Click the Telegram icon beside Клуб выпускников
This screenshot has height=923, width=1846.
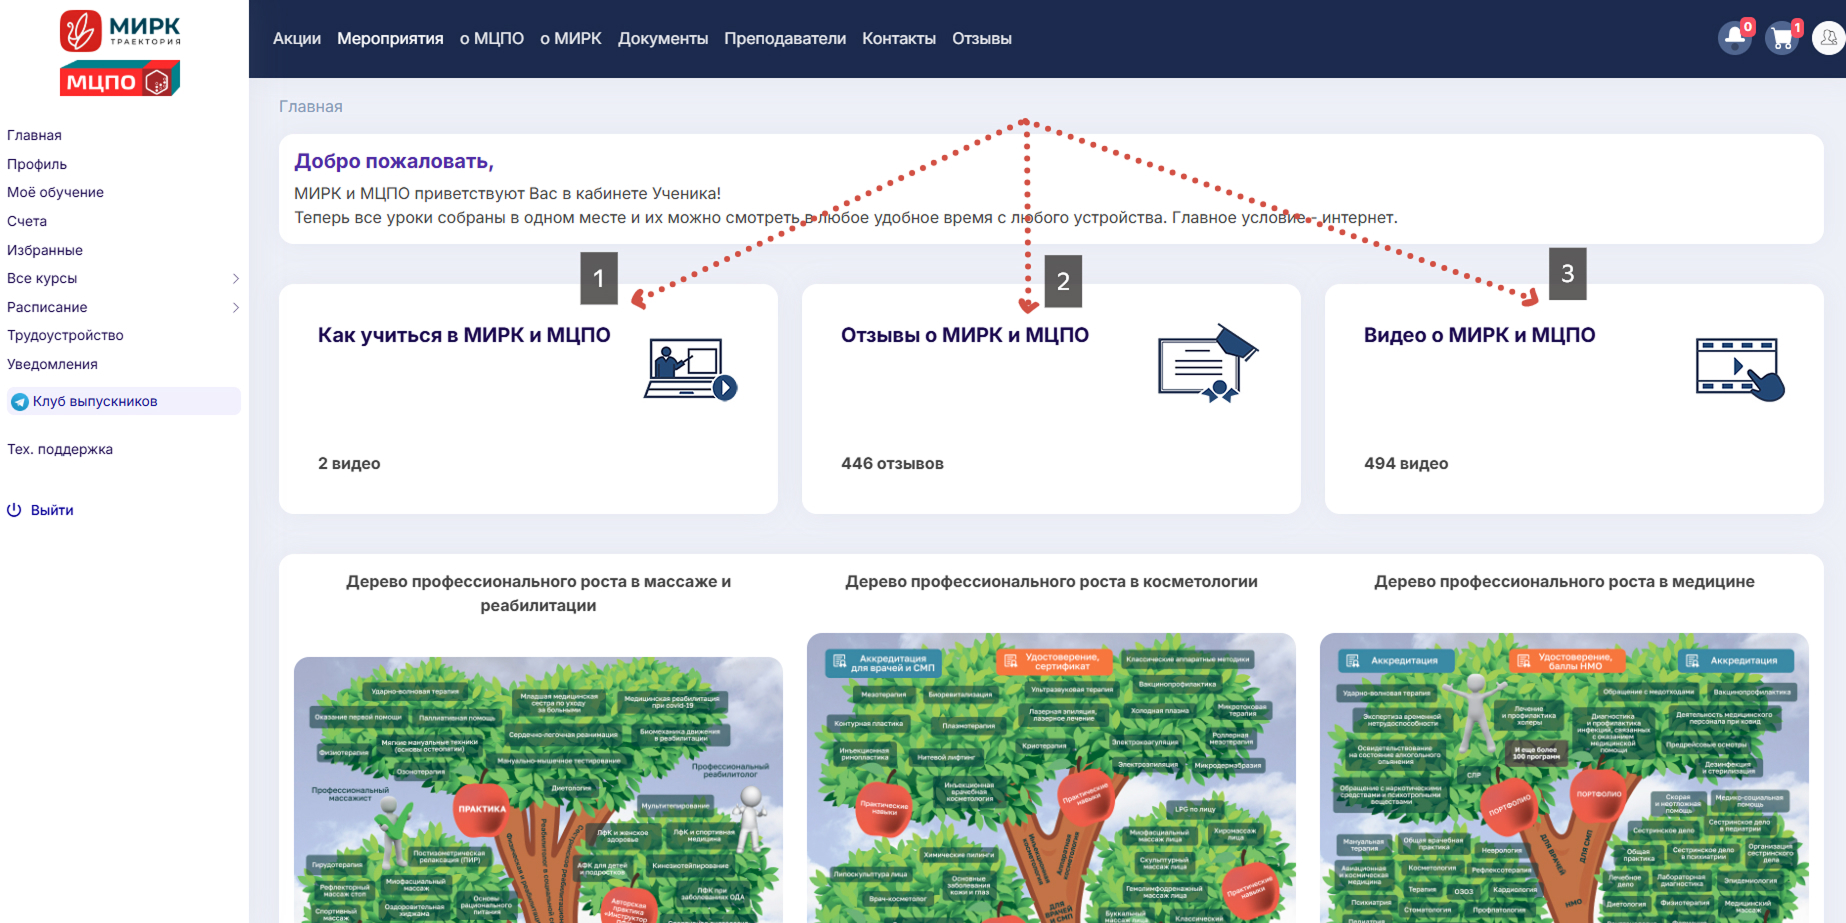click(19, 402)
